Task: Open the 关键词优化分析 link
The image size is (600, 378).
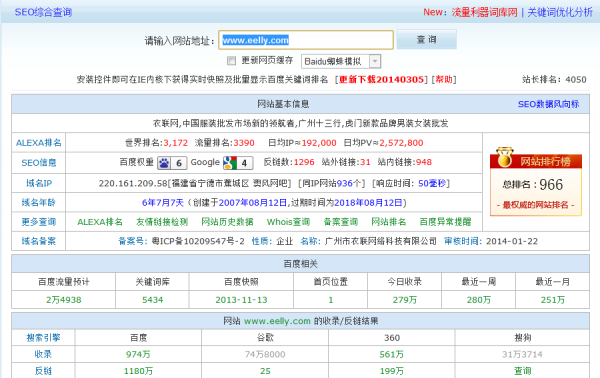Action: [x=560, y=12]
